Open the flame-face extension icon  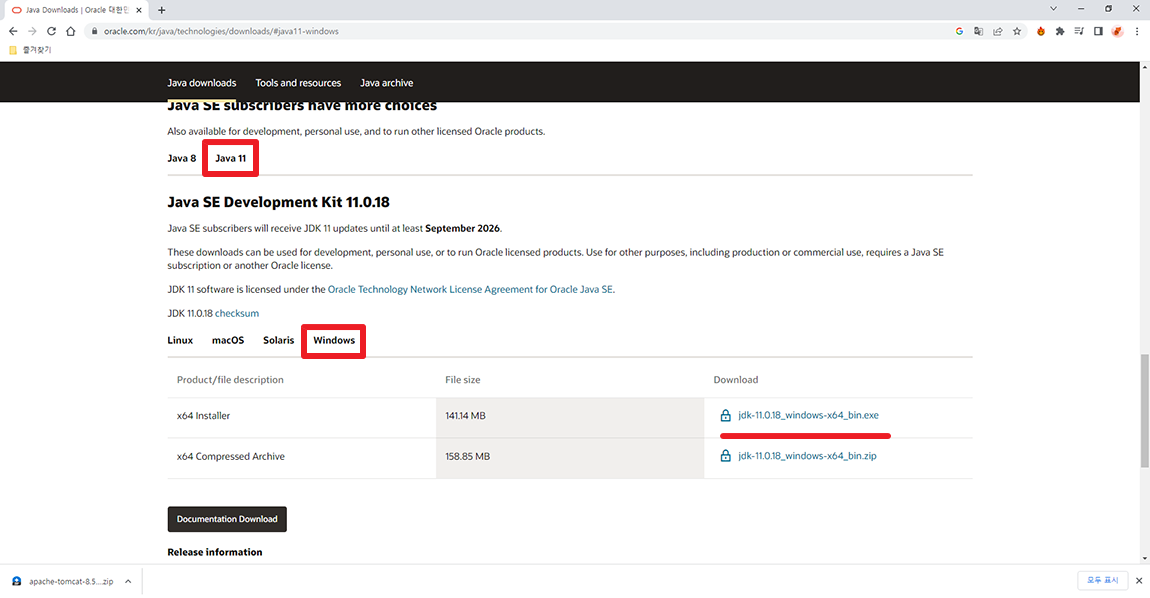1041,32
